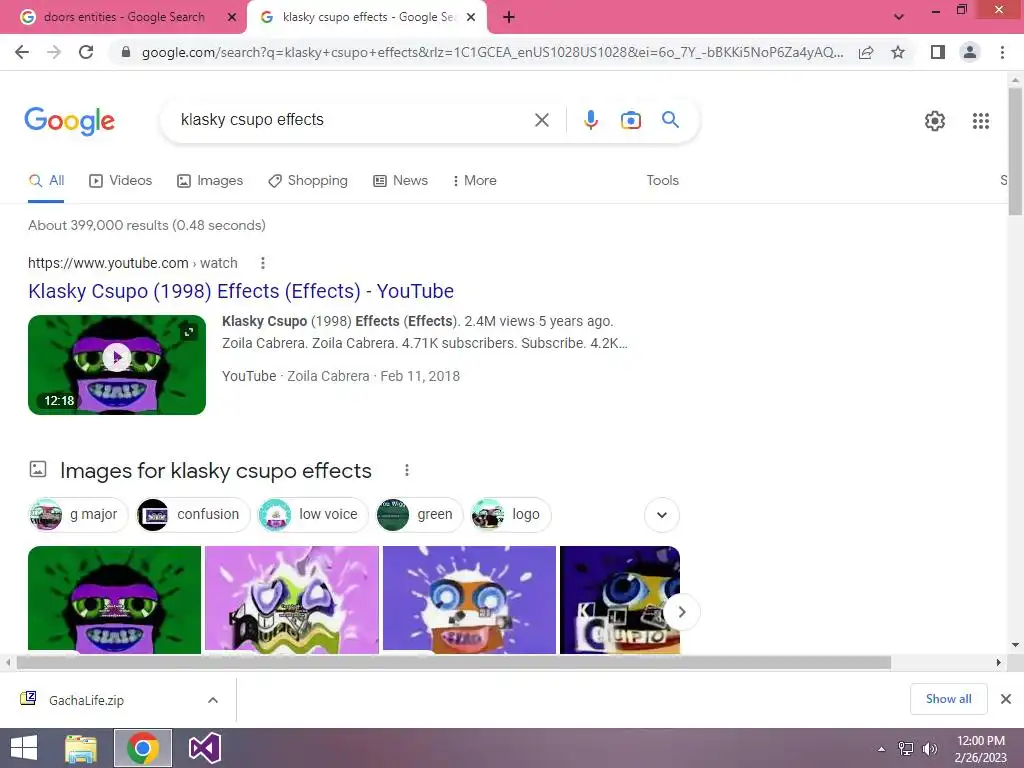Click Chrome icon in the taskbar
This screenshot has width=1024, height=768.
coord(143,748)
